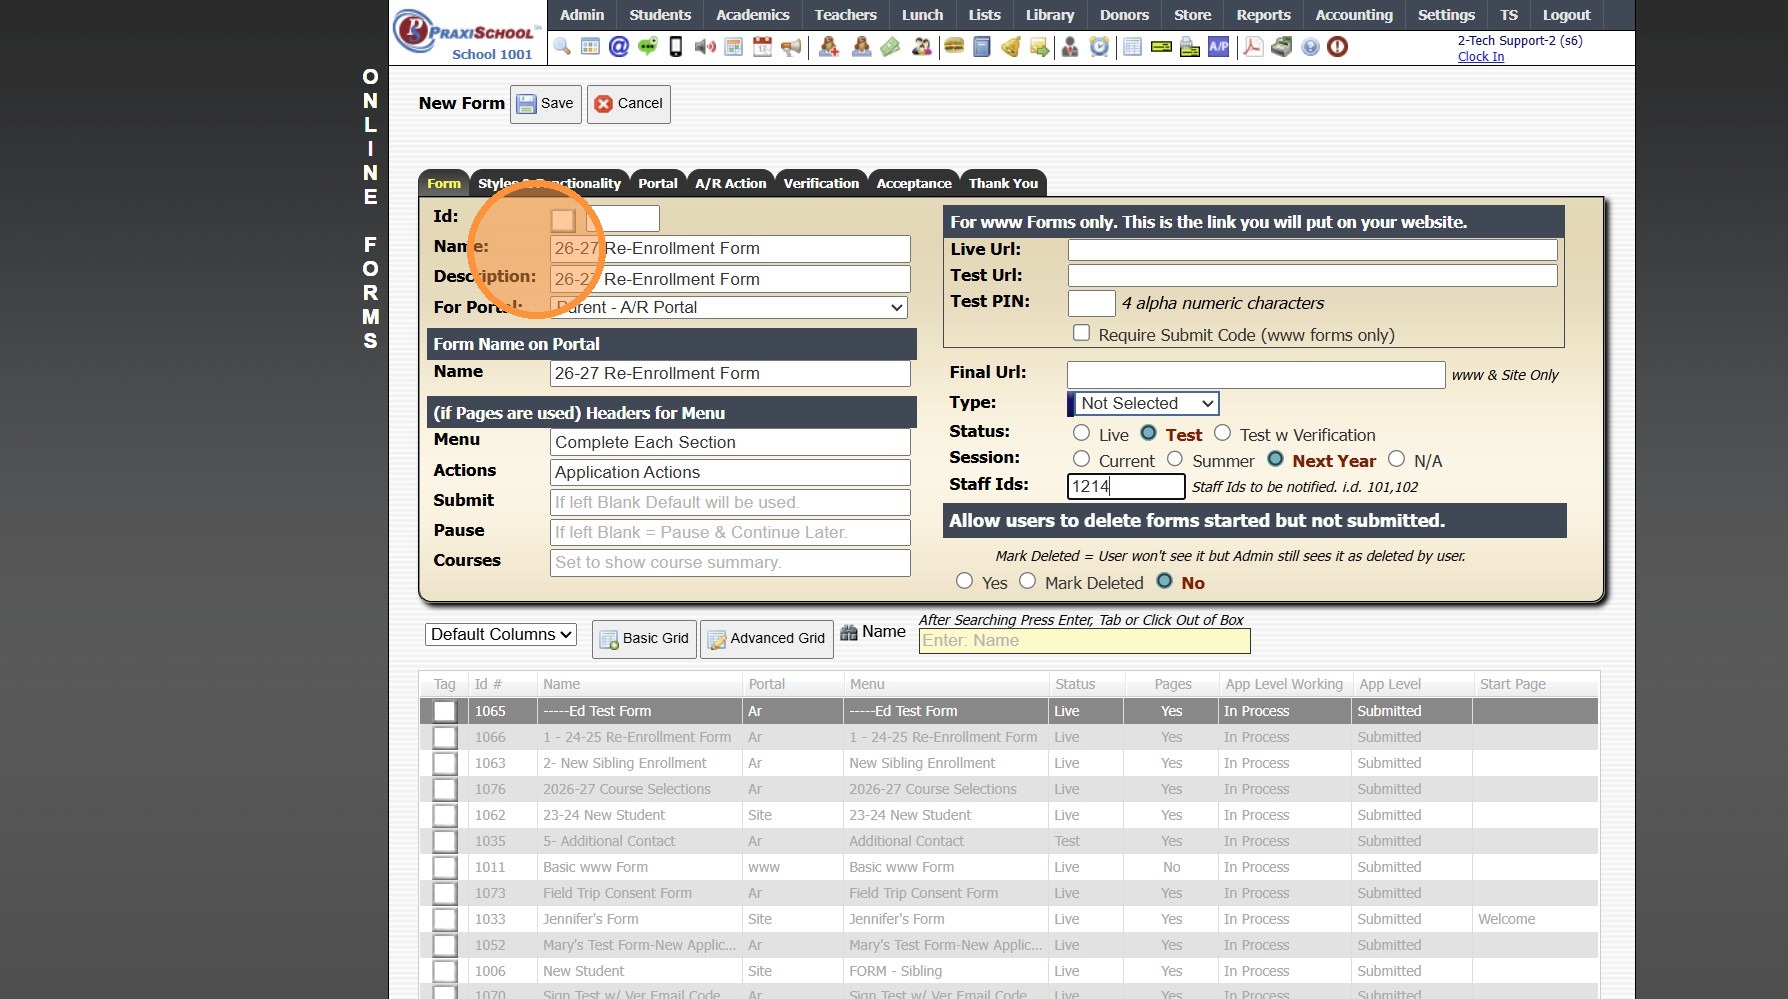Screen dimensions: 1788x999
Task: Click the Field Trip Consent Form name cell
Action: pyautogui.click(x=641, y=893)
